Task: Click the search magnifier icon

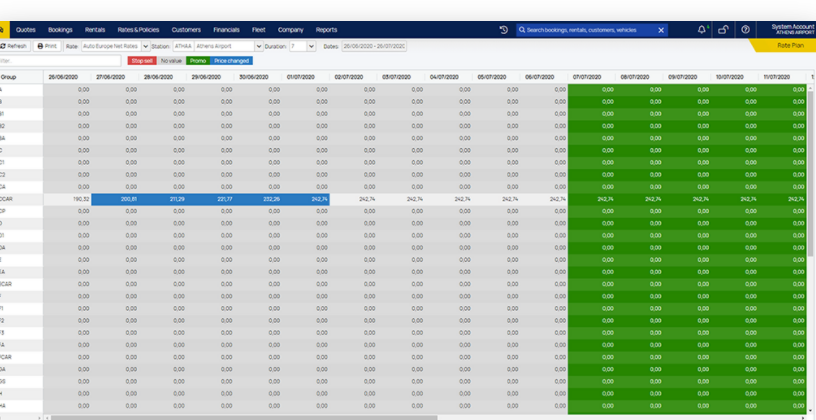Action: pos(522,30)
